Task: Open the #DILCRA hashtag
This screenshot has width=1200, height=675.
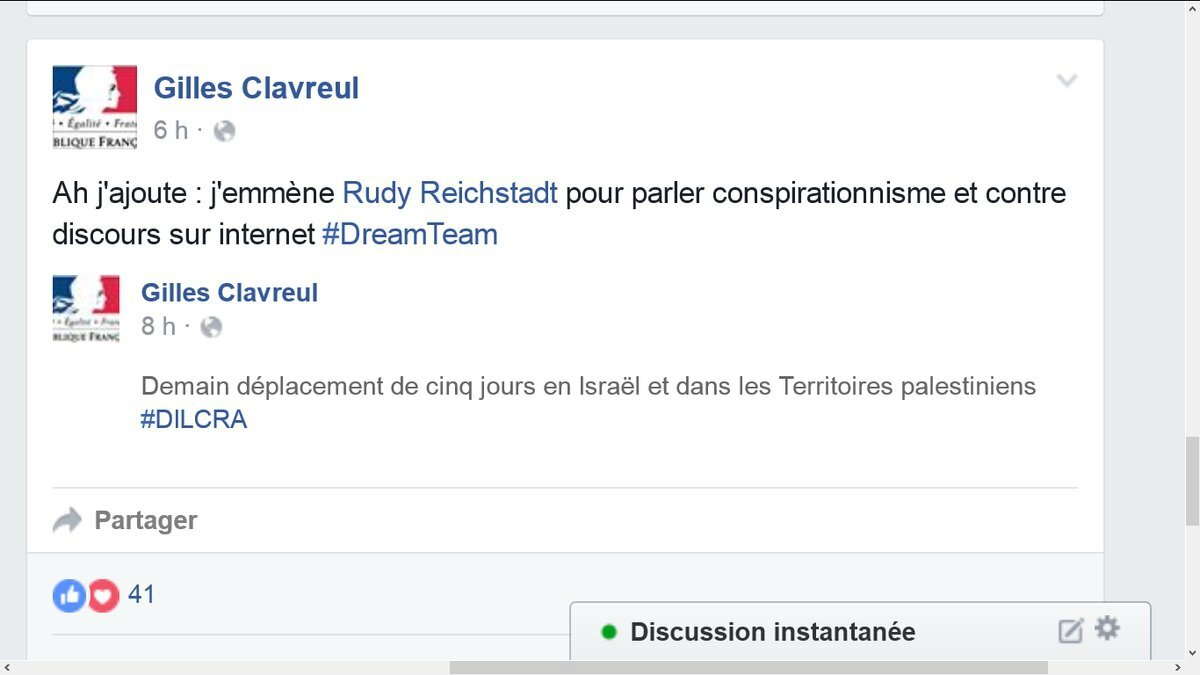Action: click(x=194, y=420)
